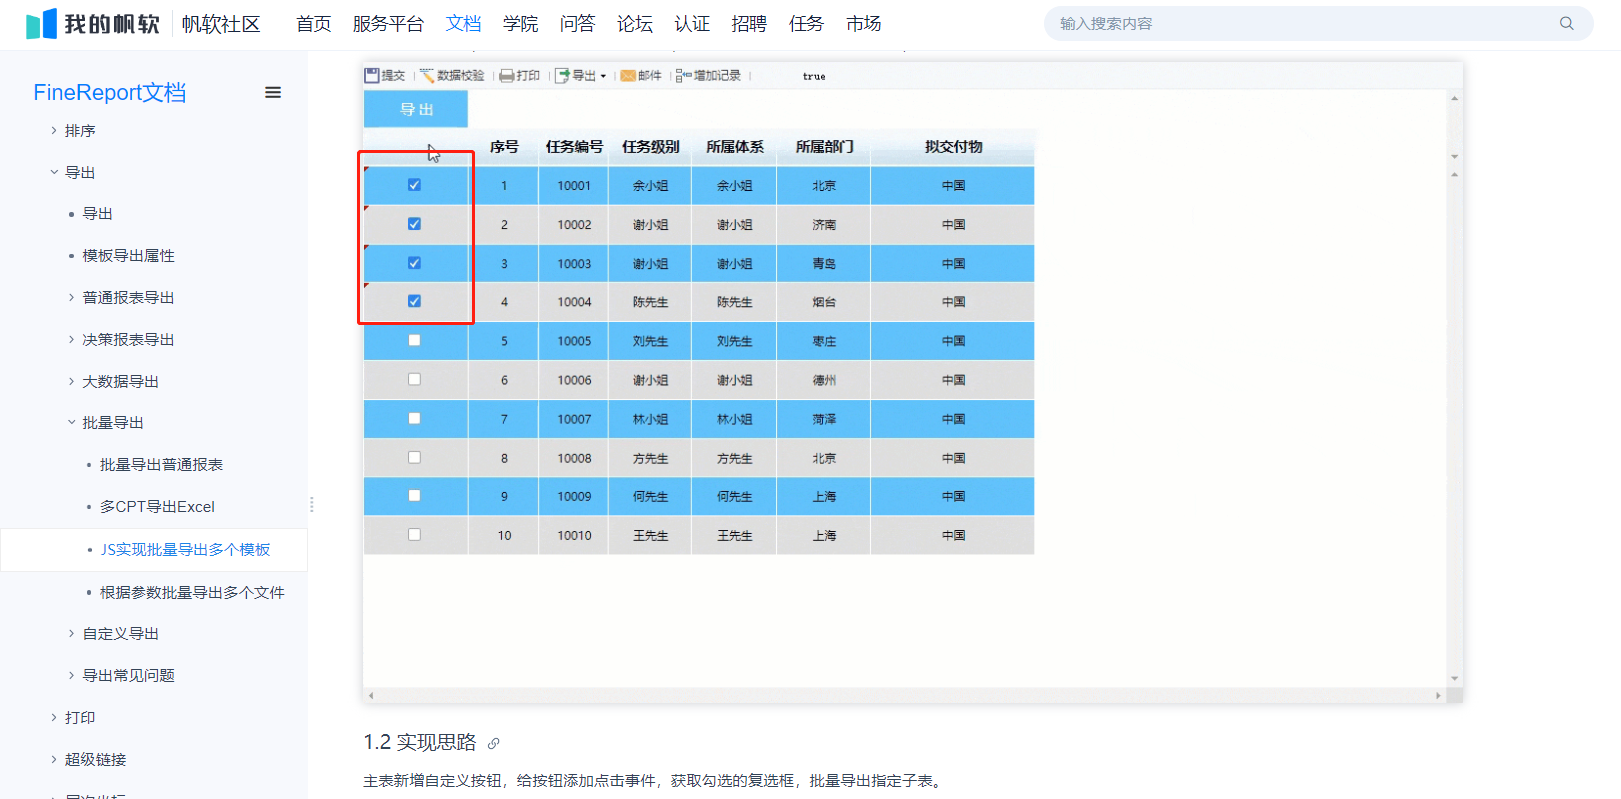
Task: Check the checkbox for row 10005
Action: [414, 340]
